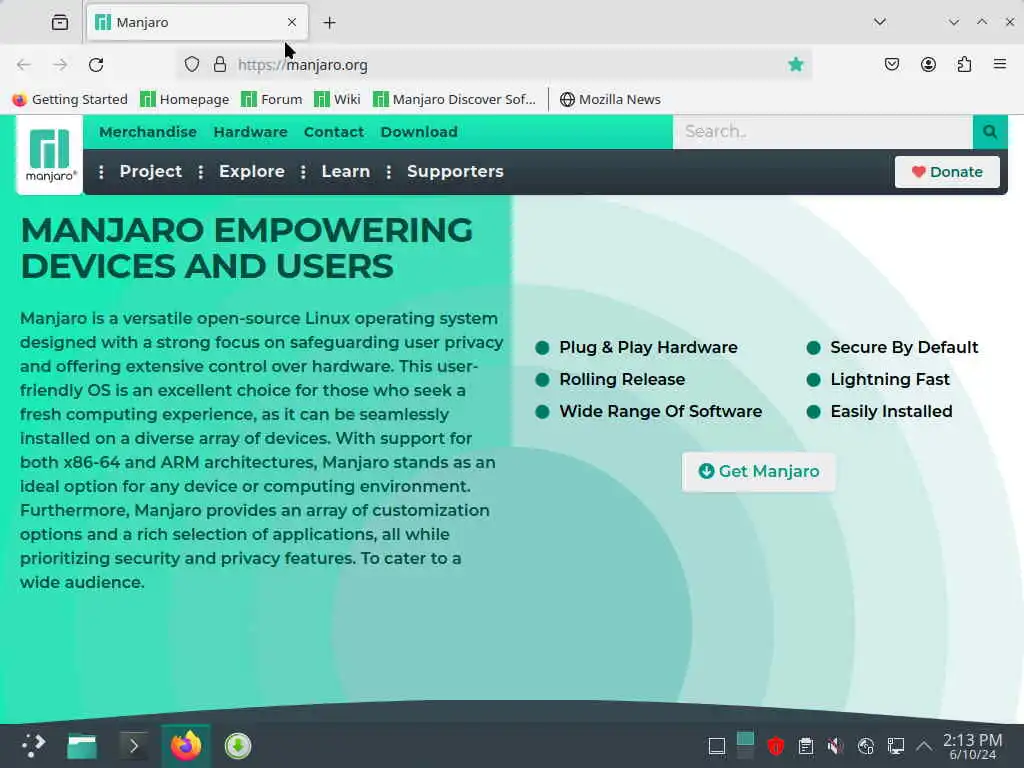Open Dolphin file manager in taskbar
The height and width of the screenshot is (768, 1024).
(82, 746)
